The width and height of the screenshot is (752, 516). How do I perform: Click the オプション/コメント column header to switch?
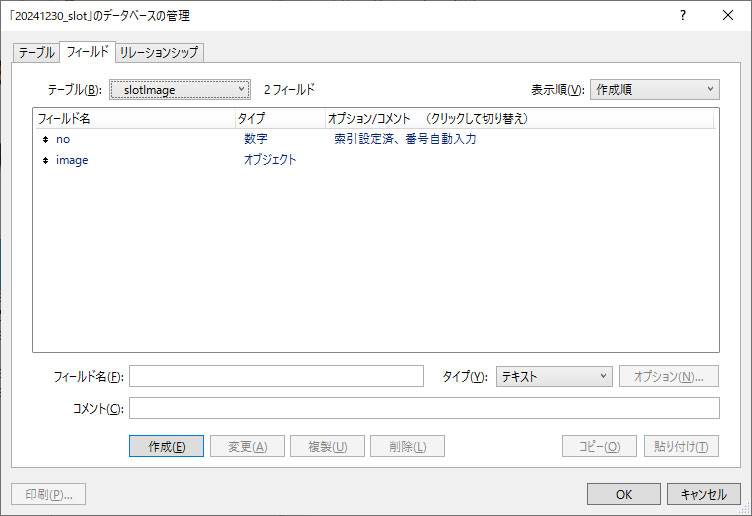pos(519,118)
